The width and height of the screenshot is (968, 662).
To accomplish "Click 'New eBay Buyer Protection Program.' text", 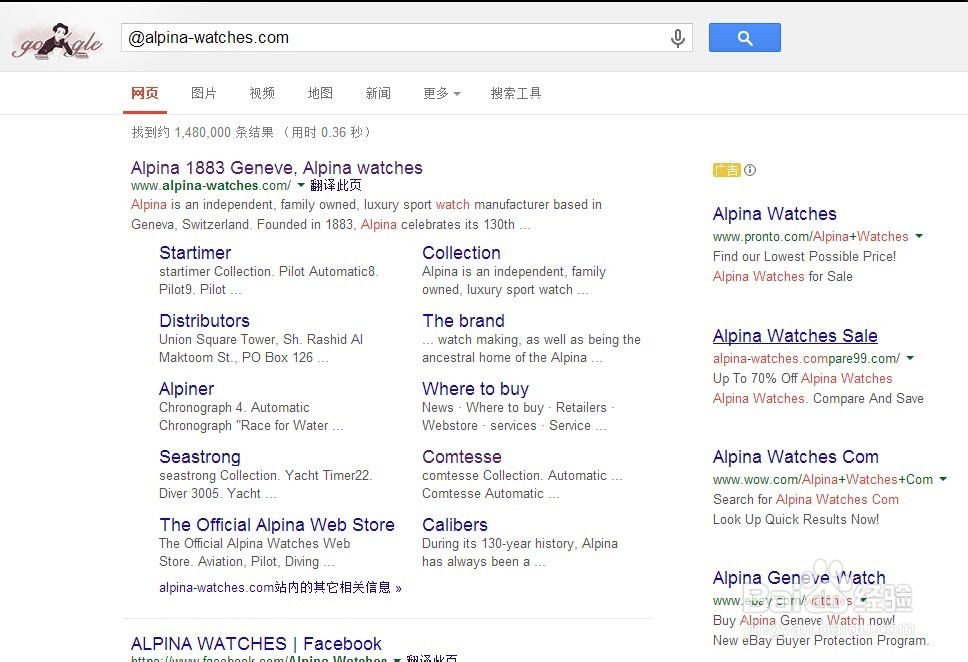I will pos(821,640).
